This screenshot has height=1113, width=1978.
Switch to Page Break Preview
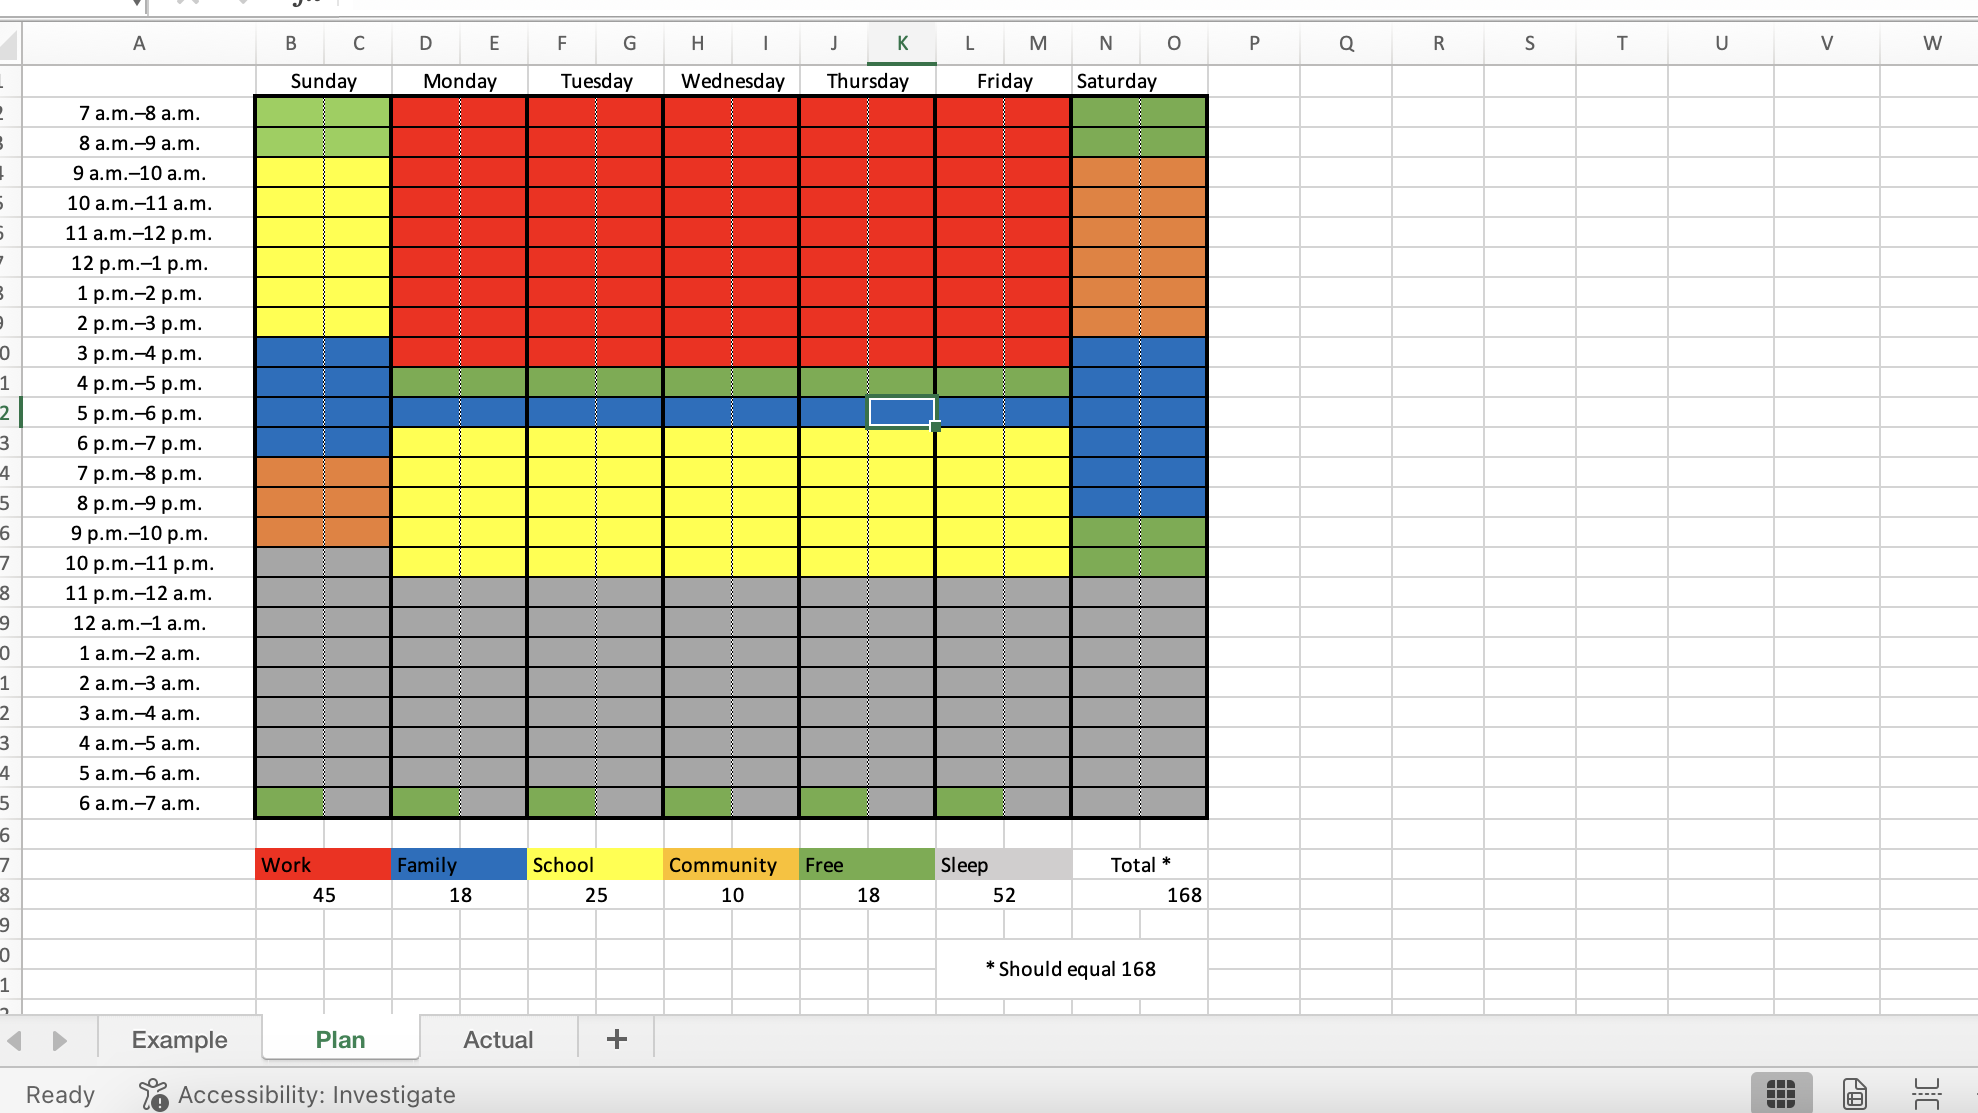pyautogui.click(x=1926, y=1093)
